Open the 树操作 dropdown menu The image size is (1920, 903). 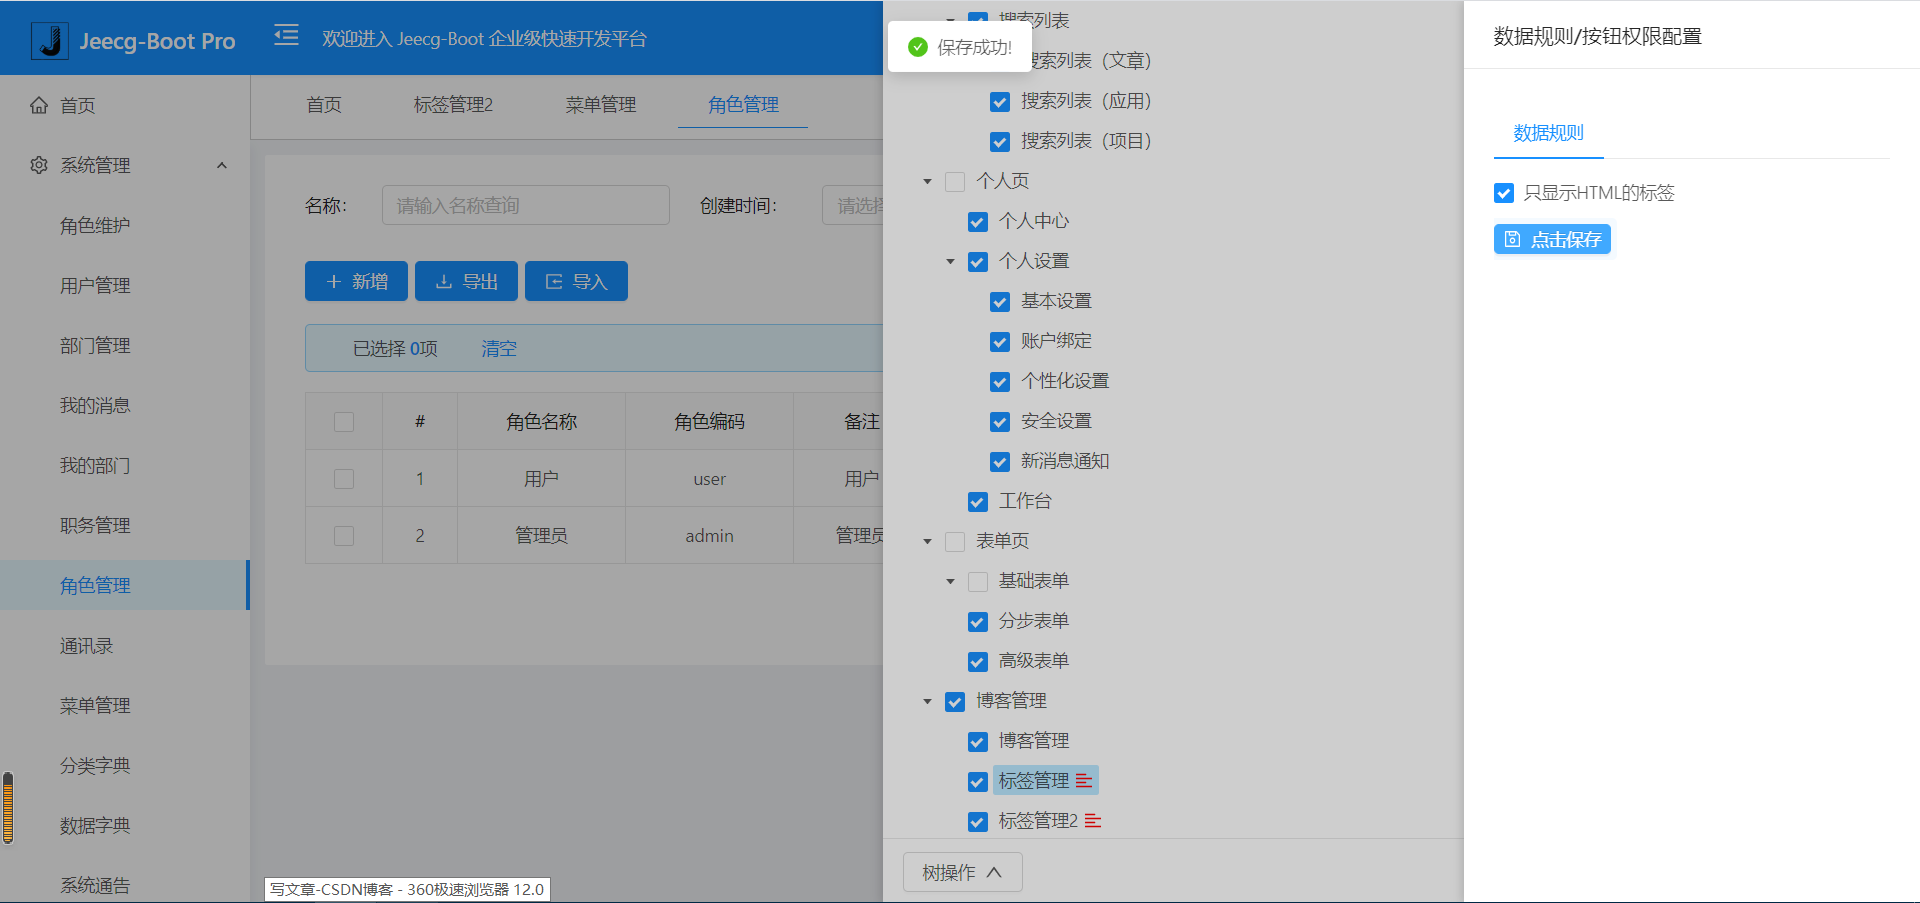click(962, 871)
